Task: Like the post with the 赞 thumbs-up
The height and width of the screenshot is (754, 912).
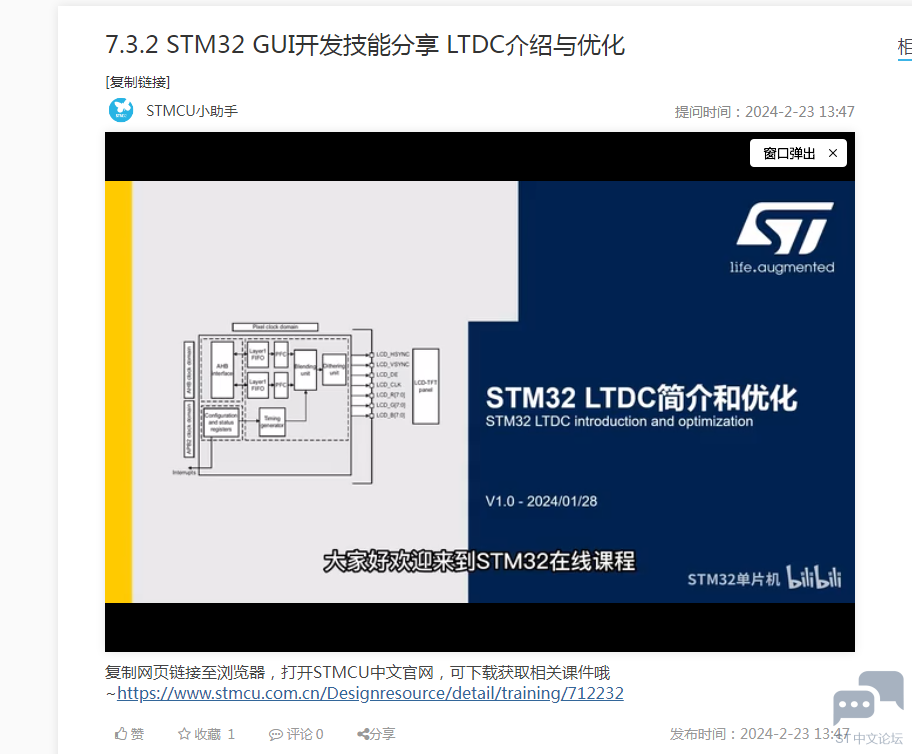Action: (129, 734)
